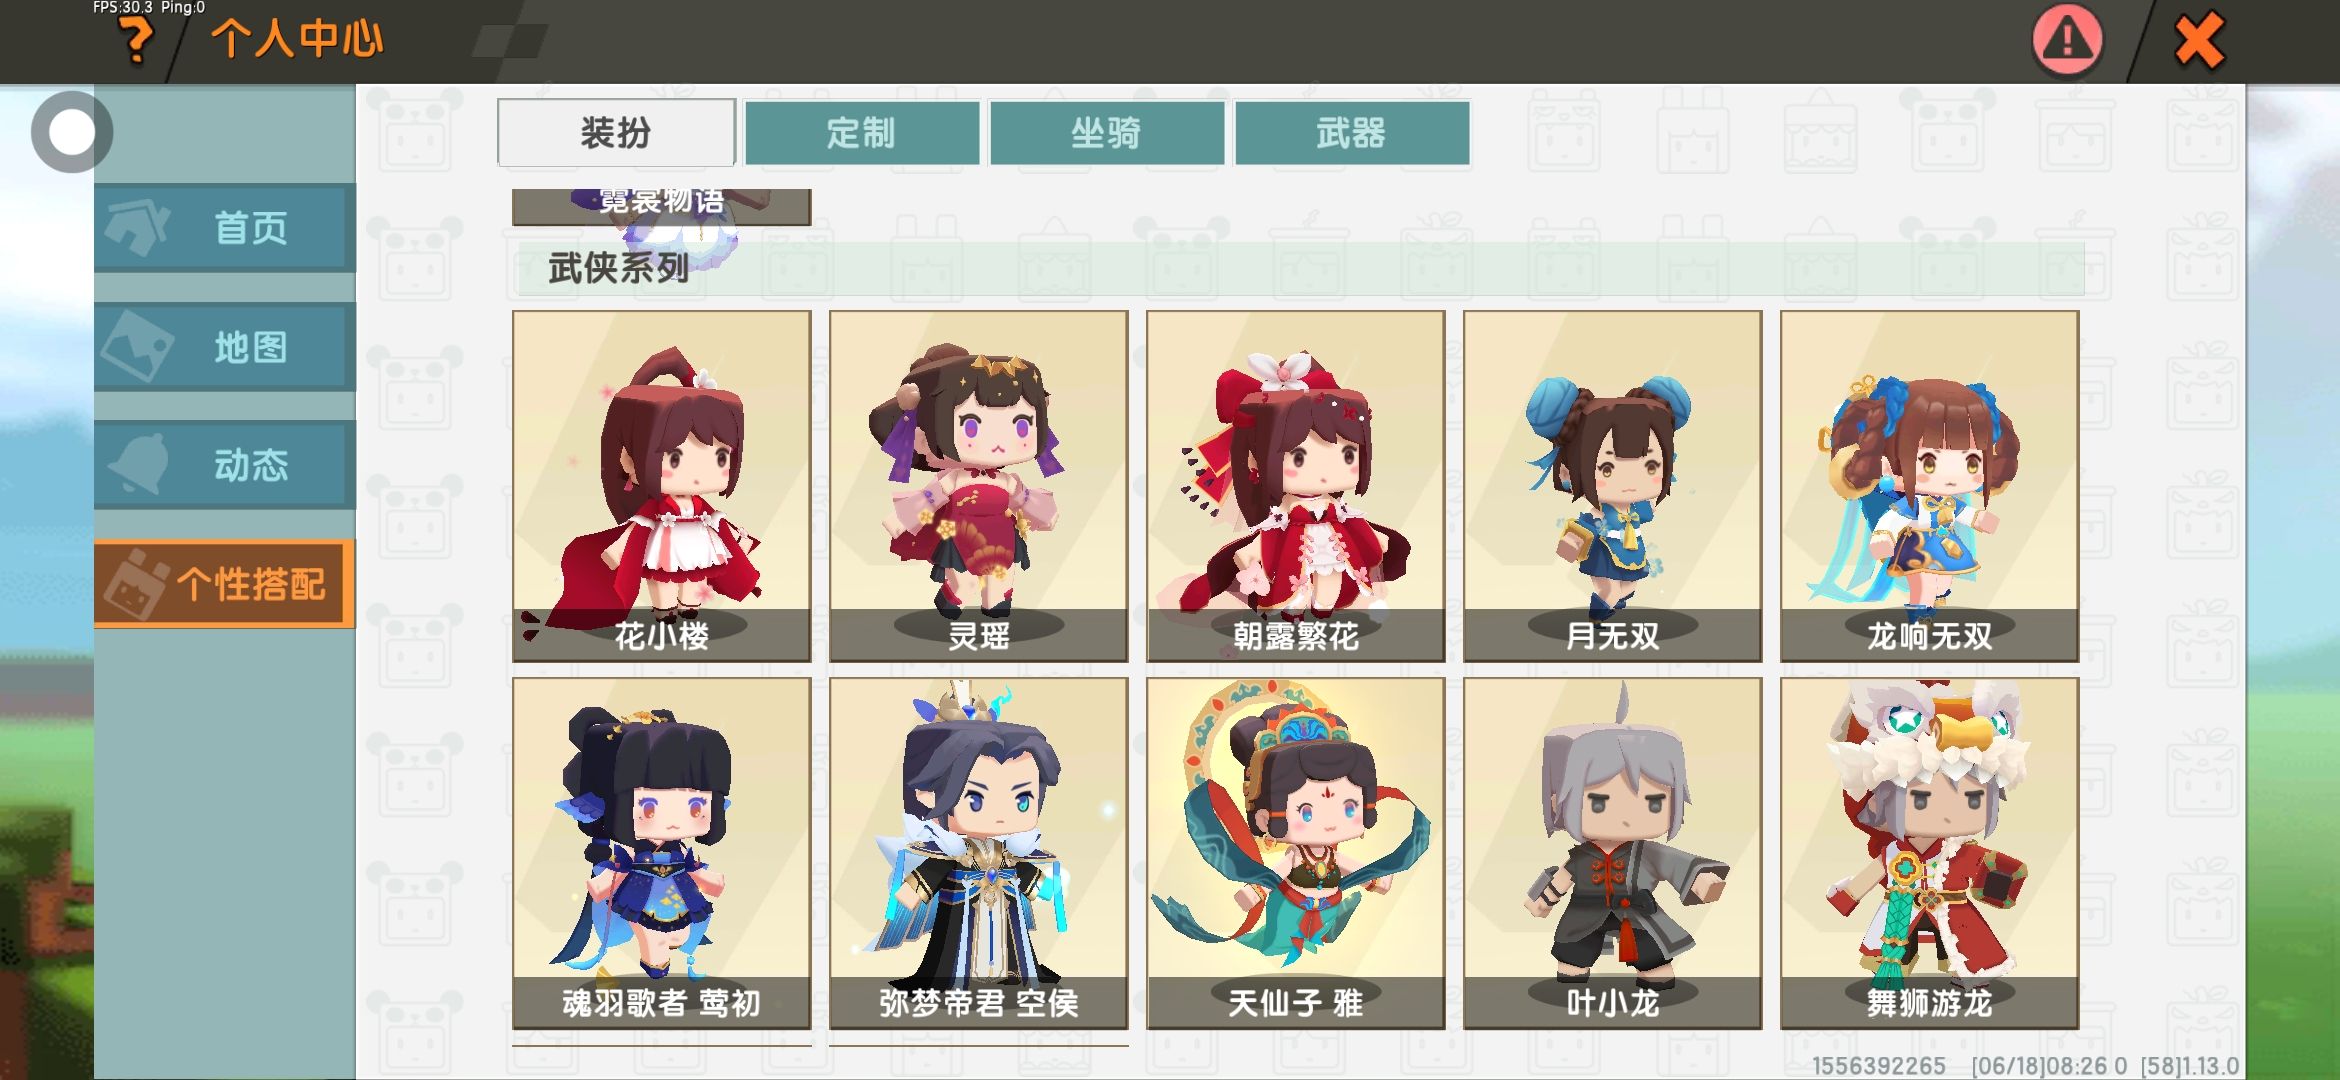The height and width of the screenshot is (1080, 2340).
Task: Select the 龙响无双 costume card
Action: (1929, 486)
